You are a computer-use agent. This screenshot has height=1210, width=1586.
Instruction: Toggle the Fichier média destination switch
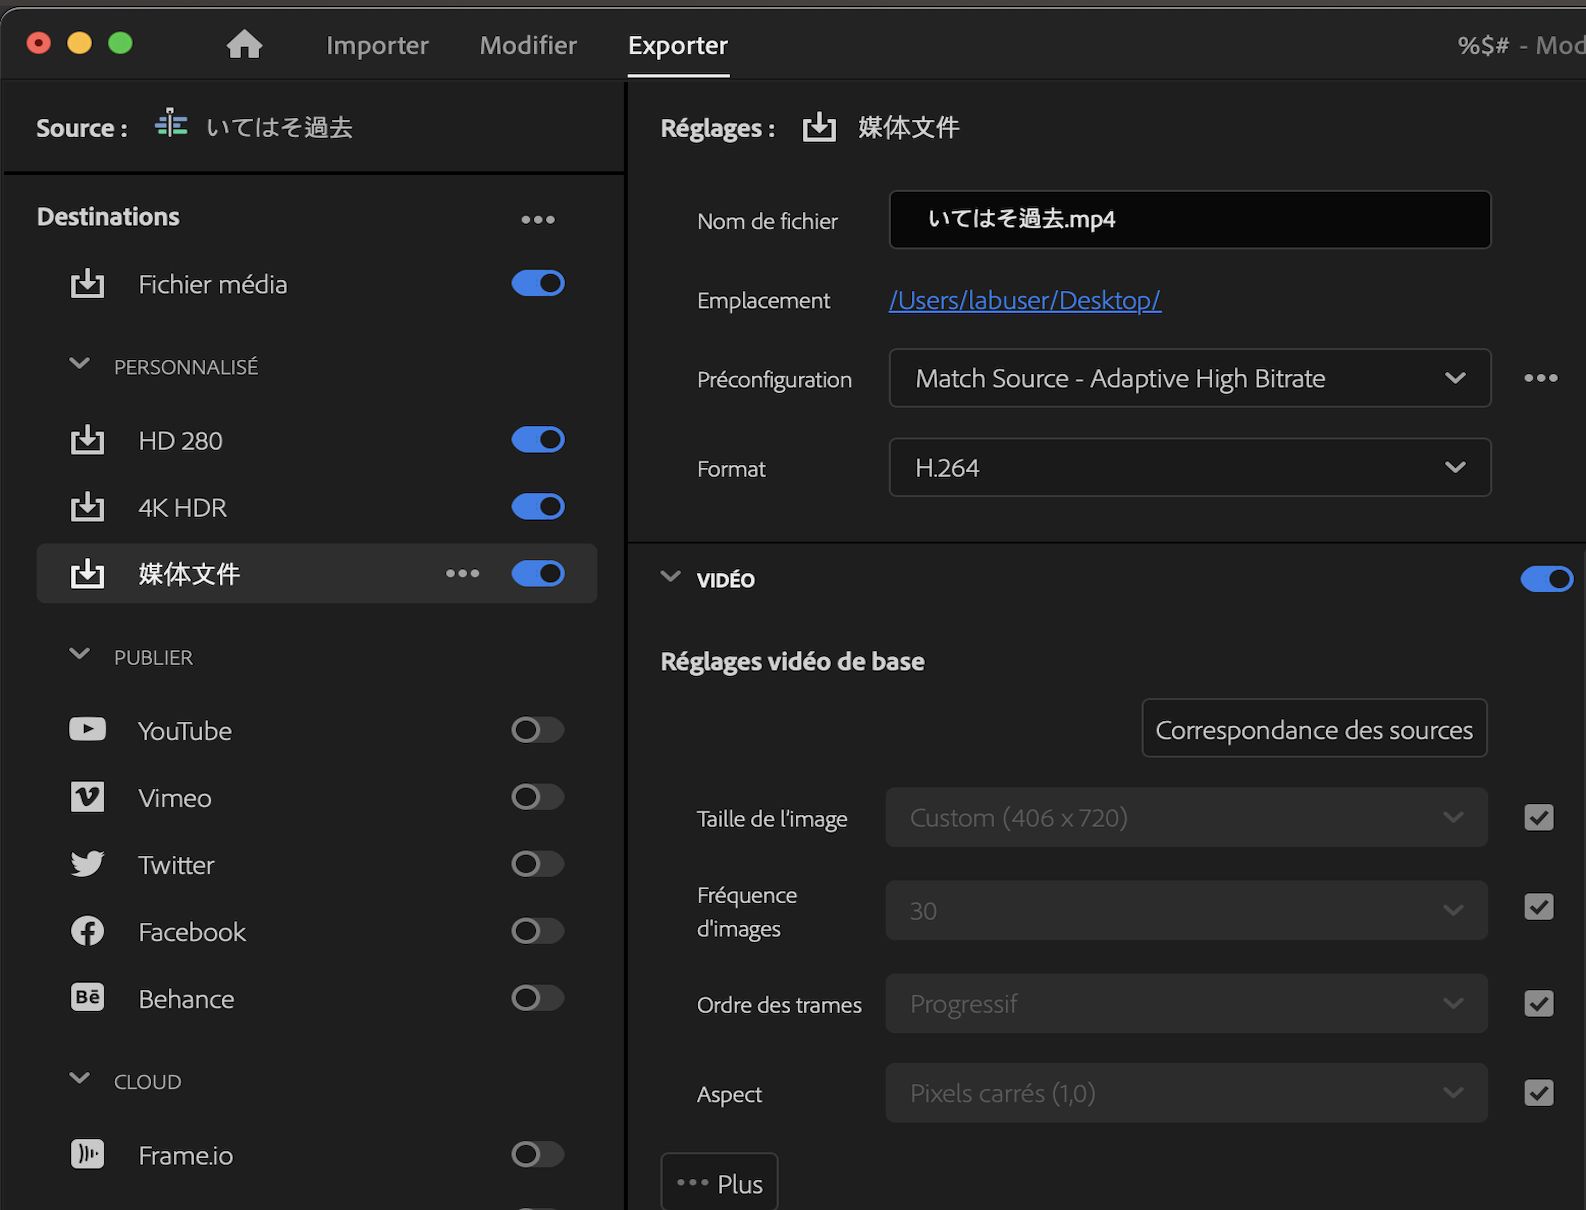pyautogui.click(x=538, y=284)
